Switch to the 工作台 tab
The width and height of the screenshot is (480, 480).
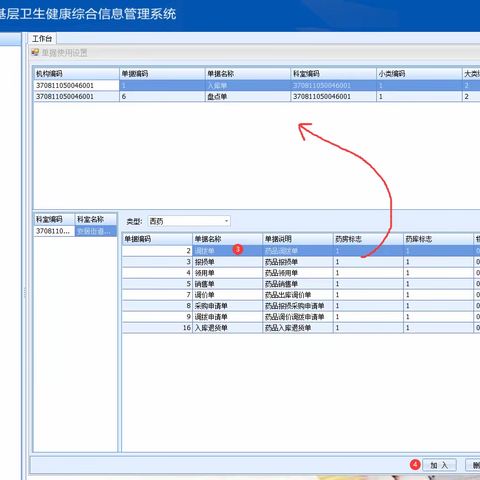pos(42,38)
